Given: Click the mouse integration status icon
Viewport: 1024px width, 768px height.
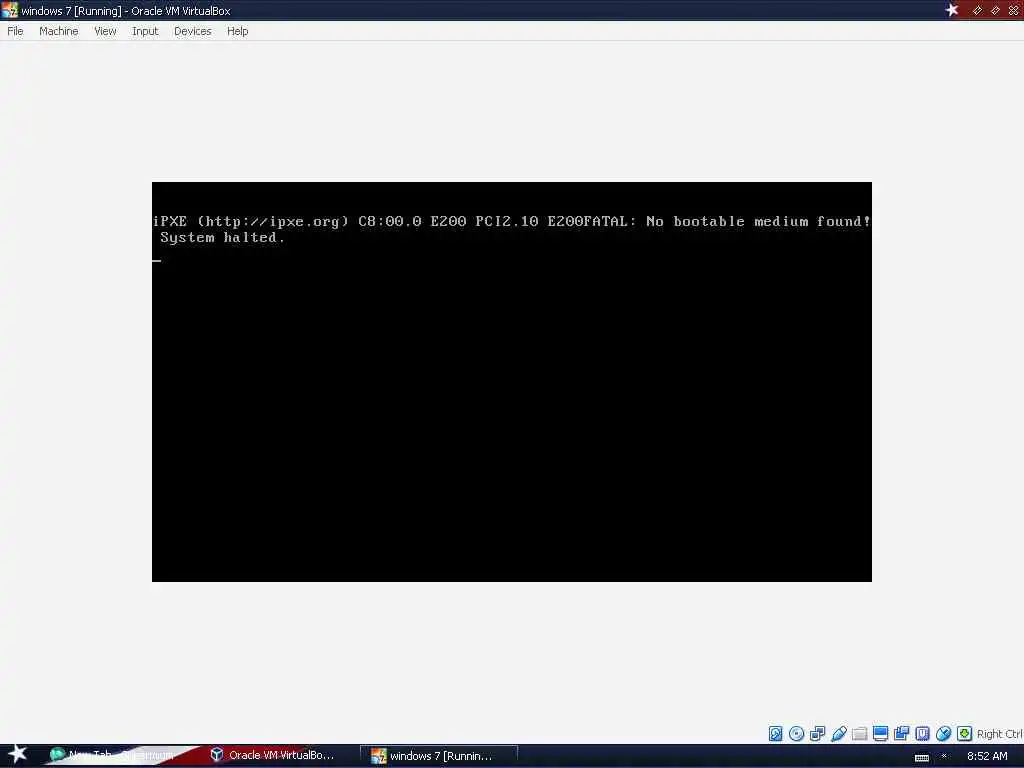Looking at the screenshot, I should click(x=943, y=733).
